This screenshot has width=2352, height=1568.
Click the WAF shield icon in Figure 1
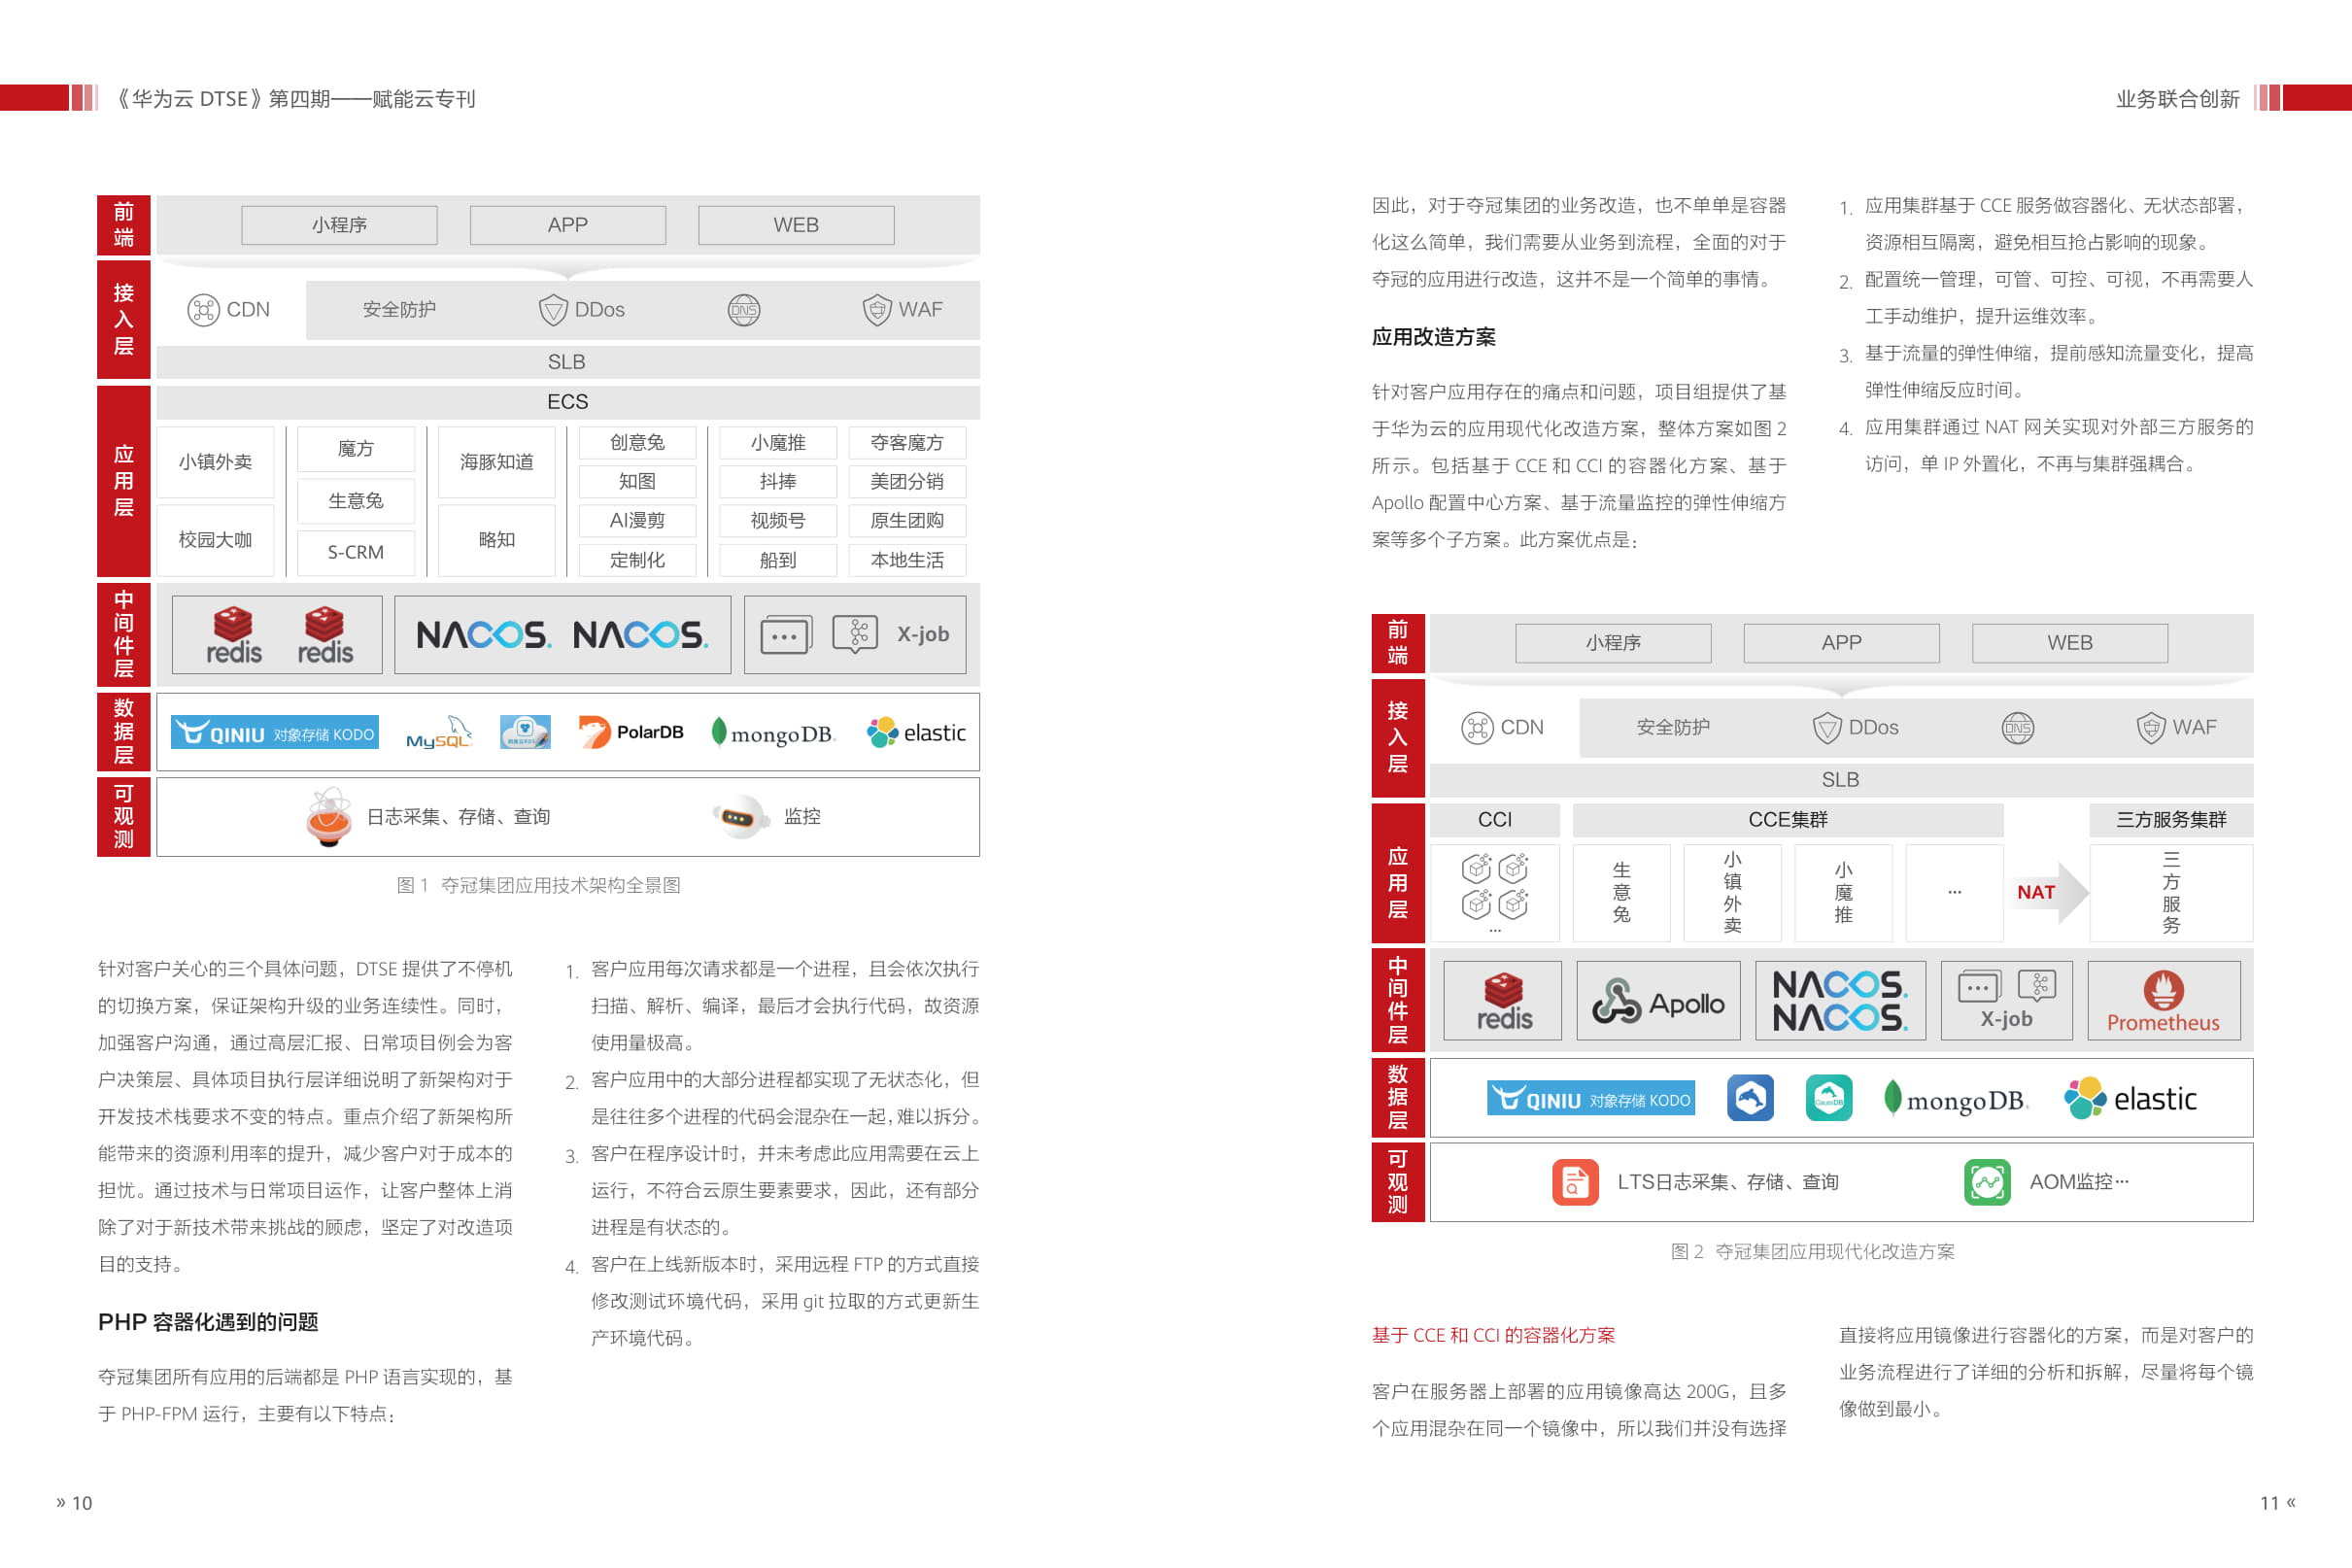pyautogui.click(x=877, y=310)
